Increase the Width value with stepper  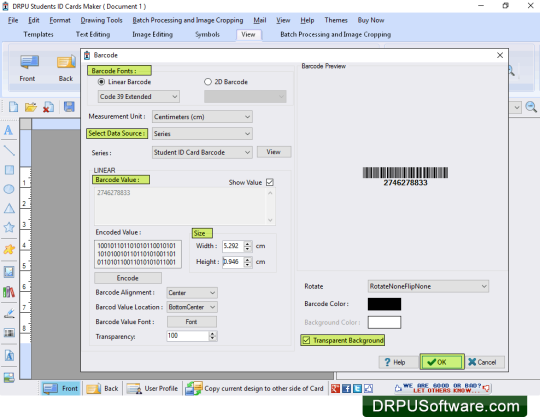pos(248,243)
